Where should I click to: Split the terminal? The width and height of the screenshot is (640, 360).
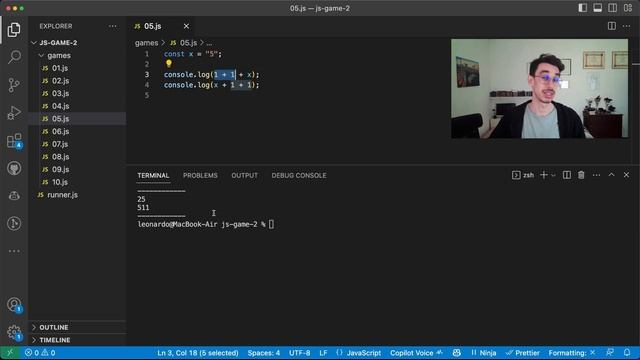[x=567, y=175]
